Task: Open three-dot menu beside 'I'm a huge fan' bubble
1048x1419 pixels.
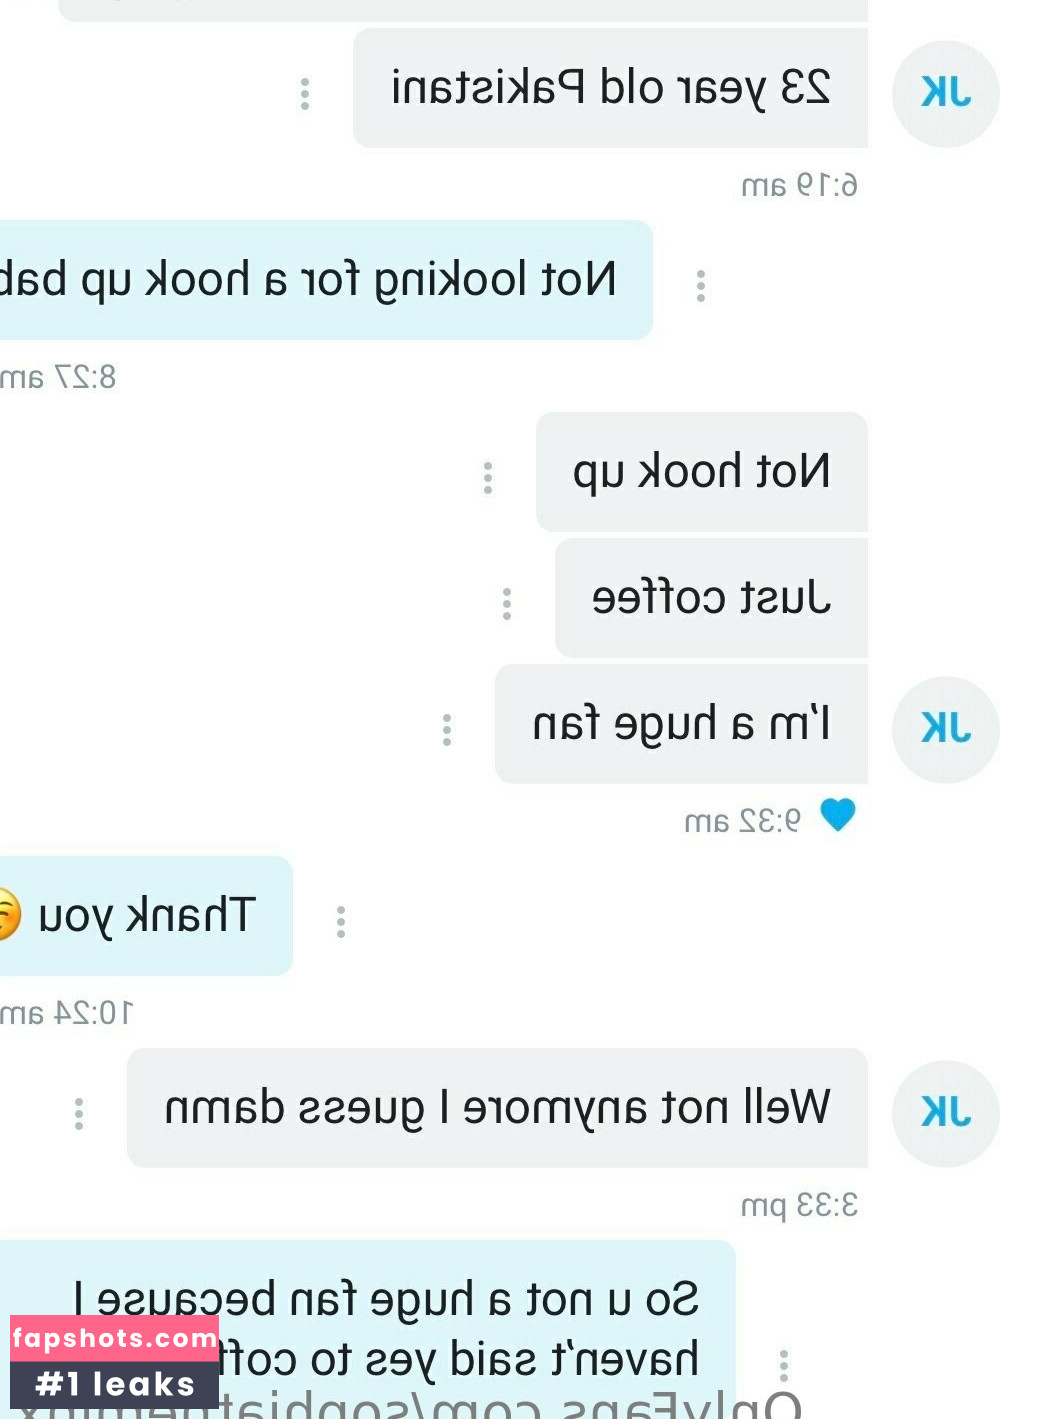Action: (447, 730)
